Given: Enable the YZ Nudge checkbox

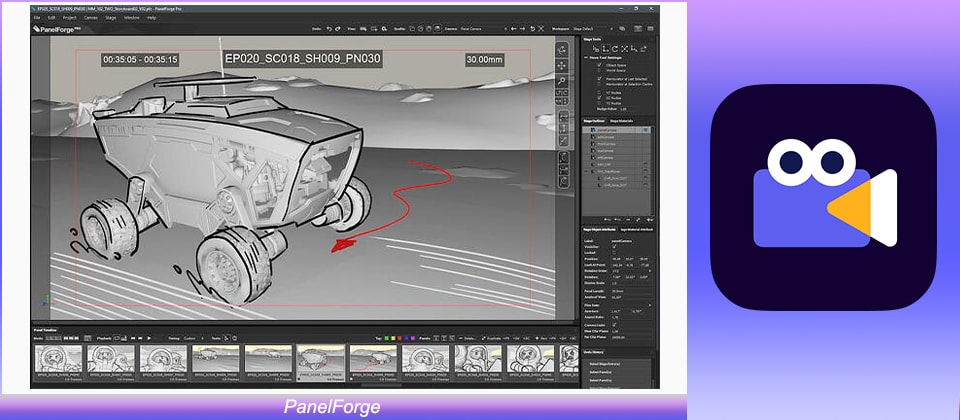Looking at the screenshot, I should pos(599,103).
